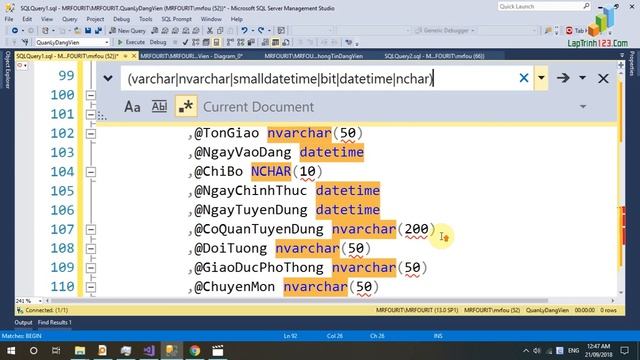
Task: Collapse the outlining node at line 109
Action: point(91,268)
